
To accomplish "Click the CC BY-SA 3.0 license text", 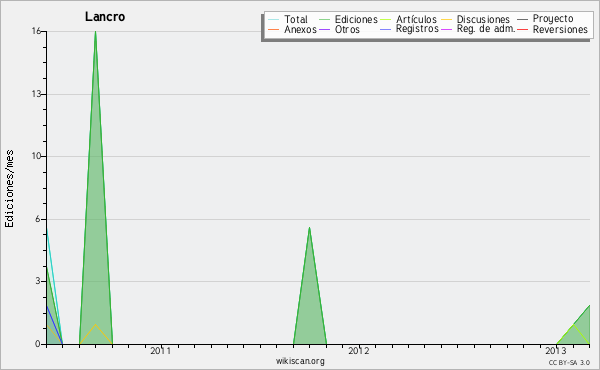I will point(569,362).
